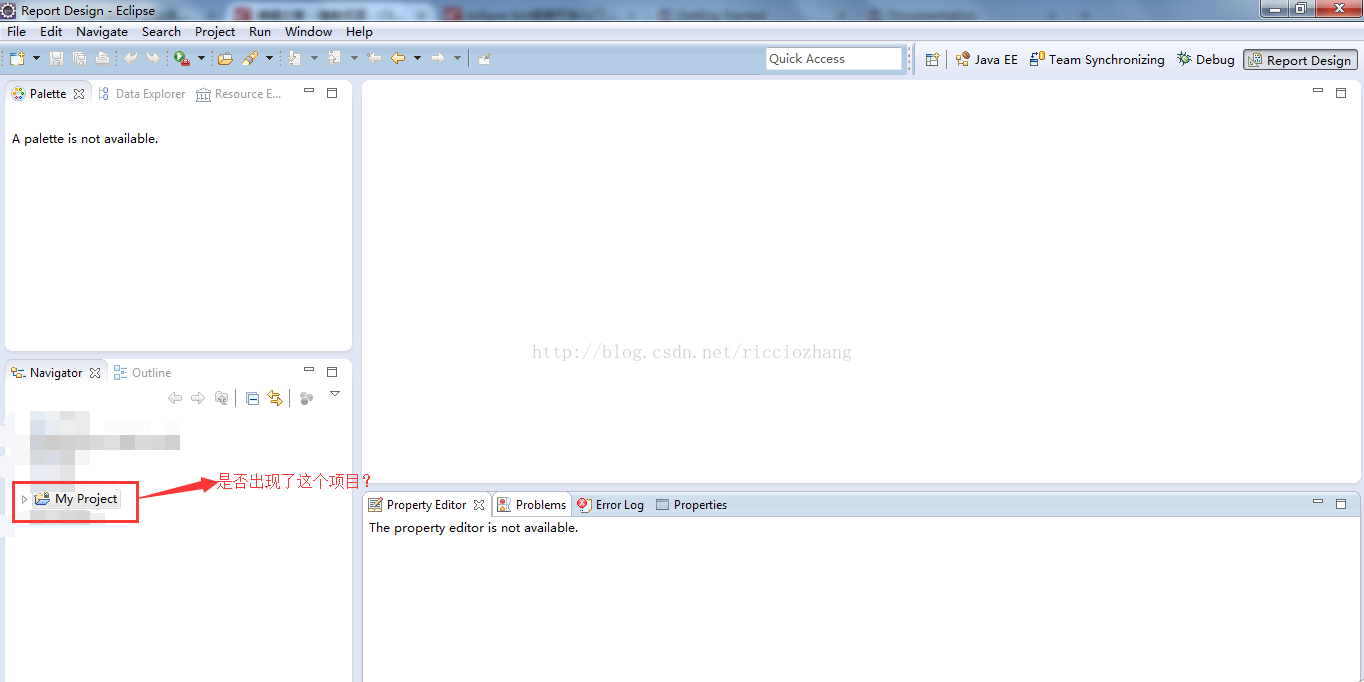Viewport: 1364px width, 682px height.
Task: Toggle Link with Editor in the Navigator
Action: [x=275, y=398]
